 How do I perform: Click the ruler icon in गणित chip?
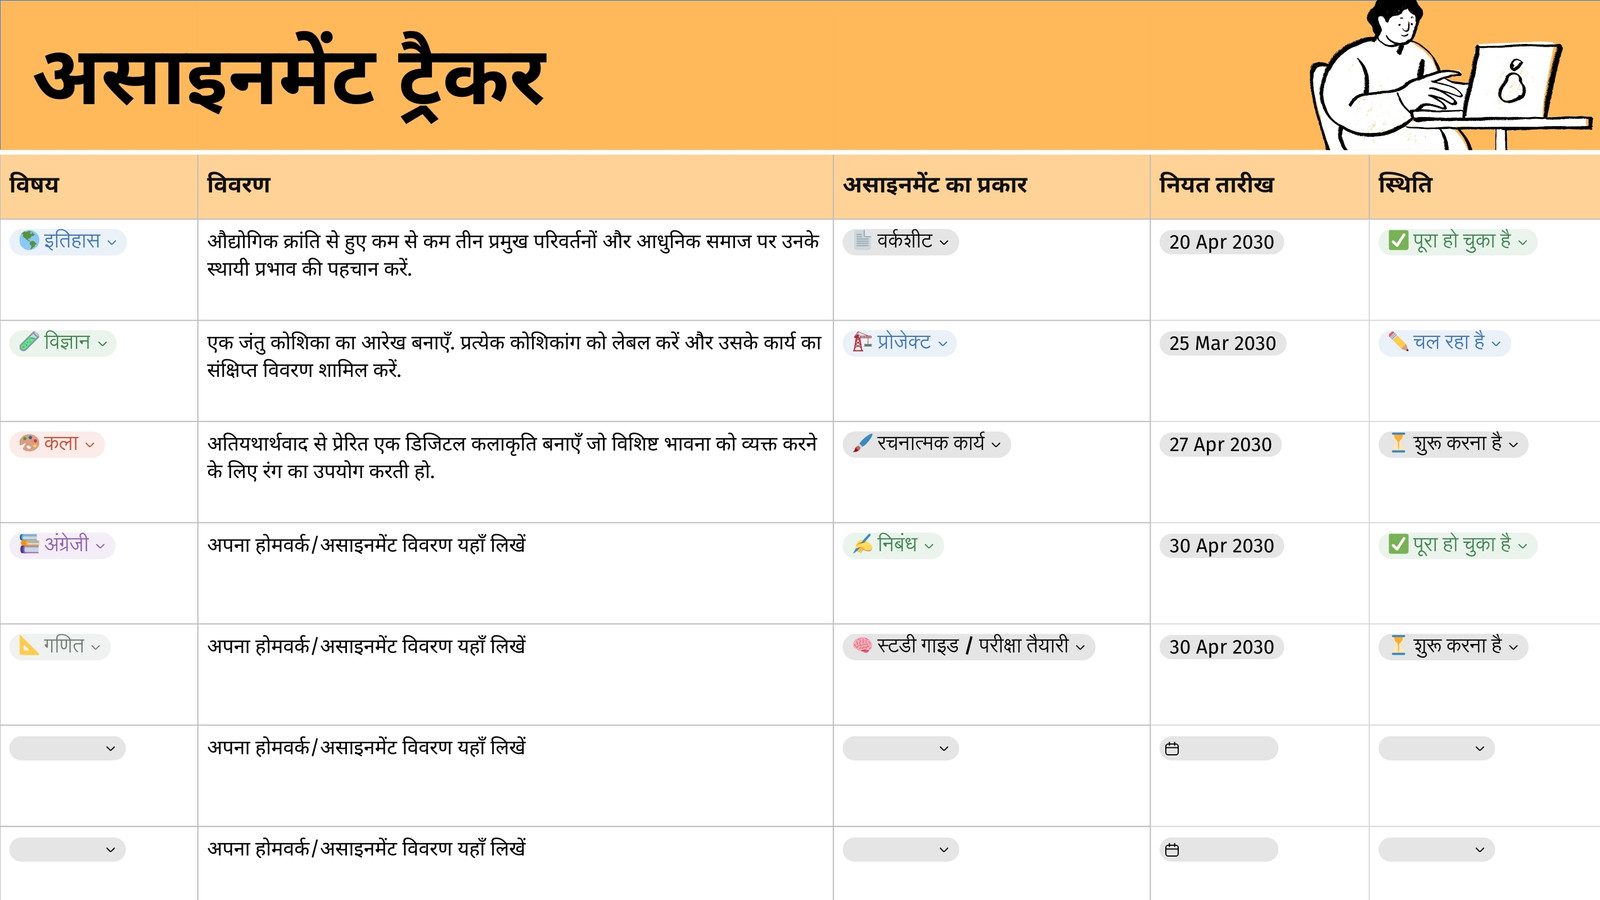tap(29, 646)
